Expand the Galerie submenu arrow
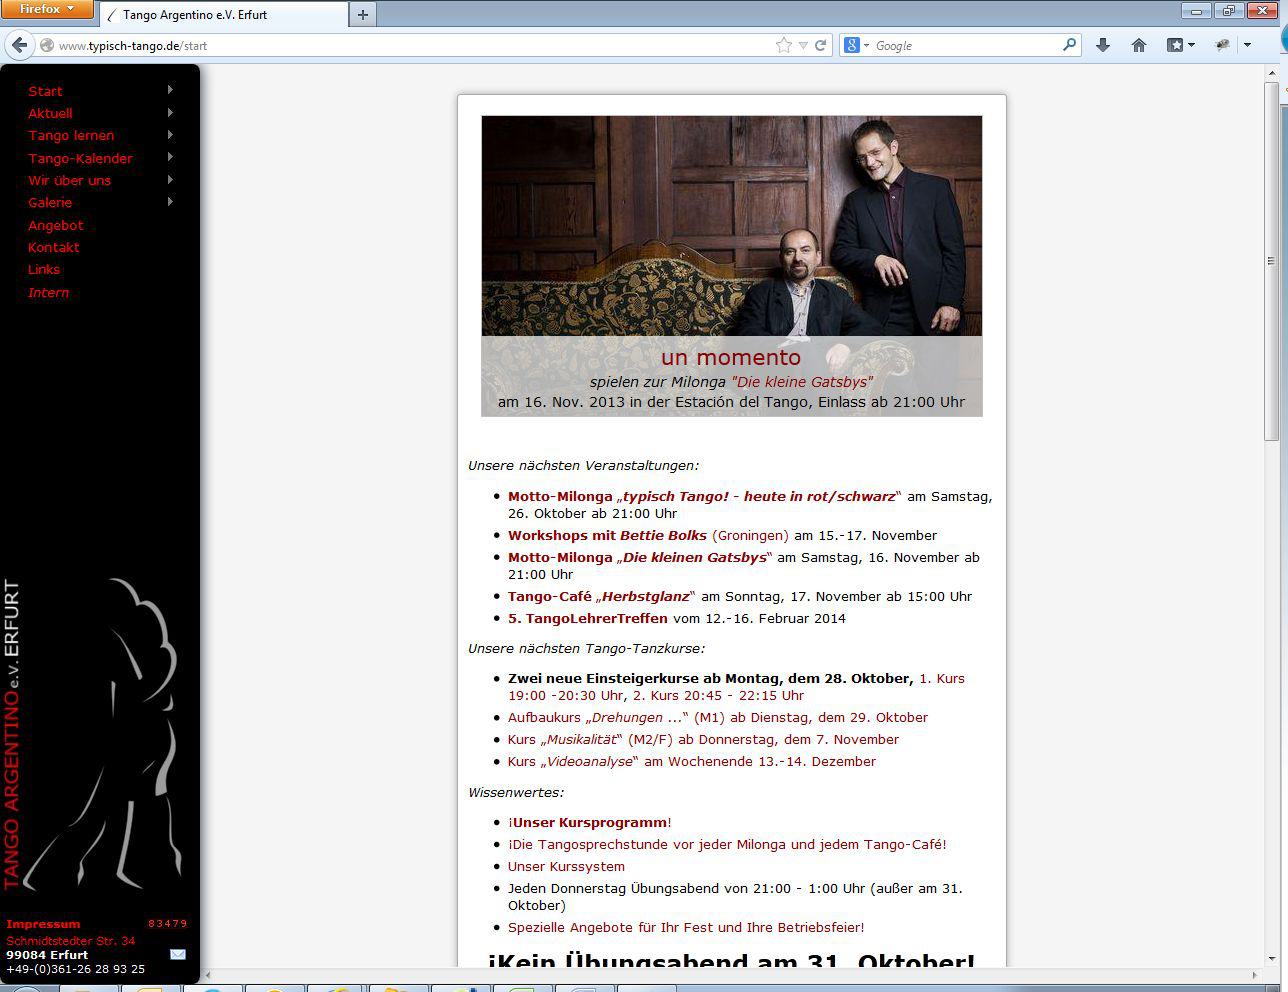This screenshot has height=992, width=1288. tap(171, 202)
